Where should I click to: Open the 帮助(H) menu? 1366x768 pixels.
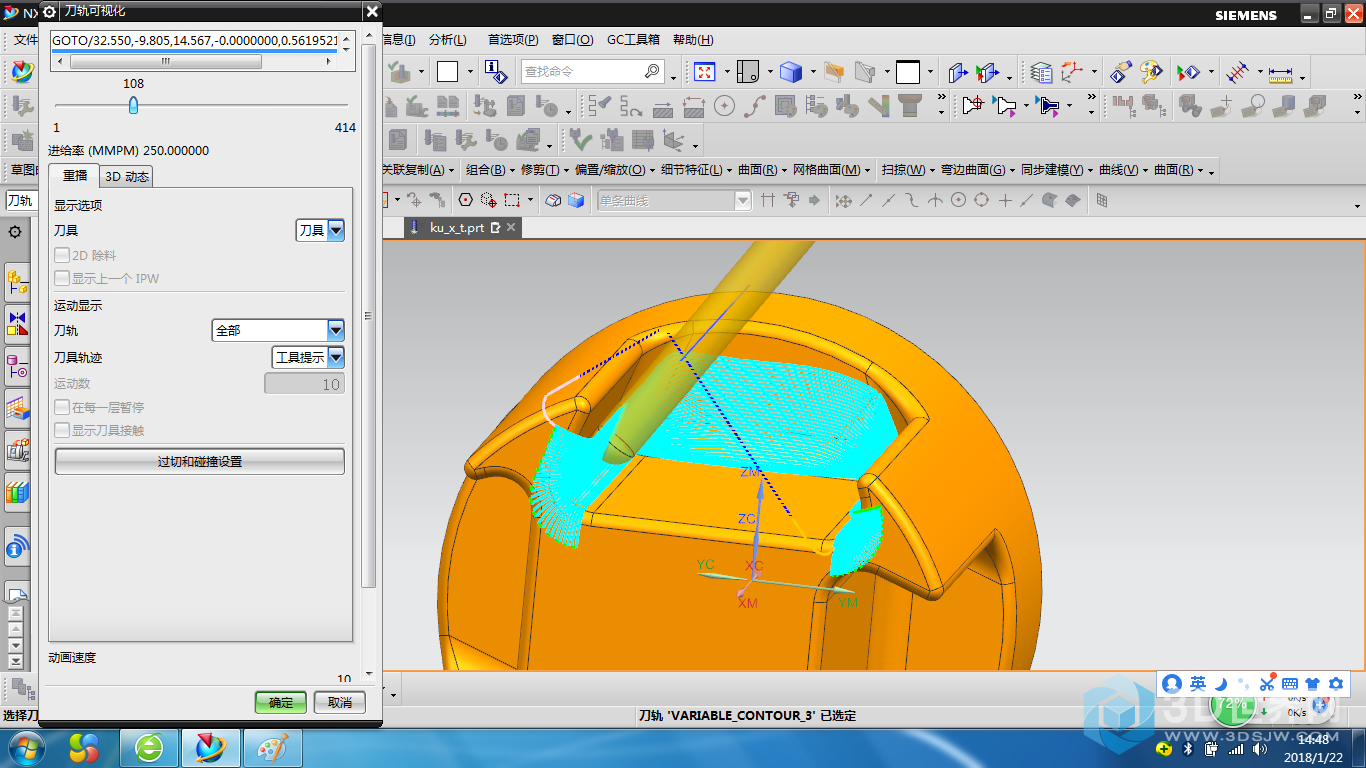pos(693,40)
